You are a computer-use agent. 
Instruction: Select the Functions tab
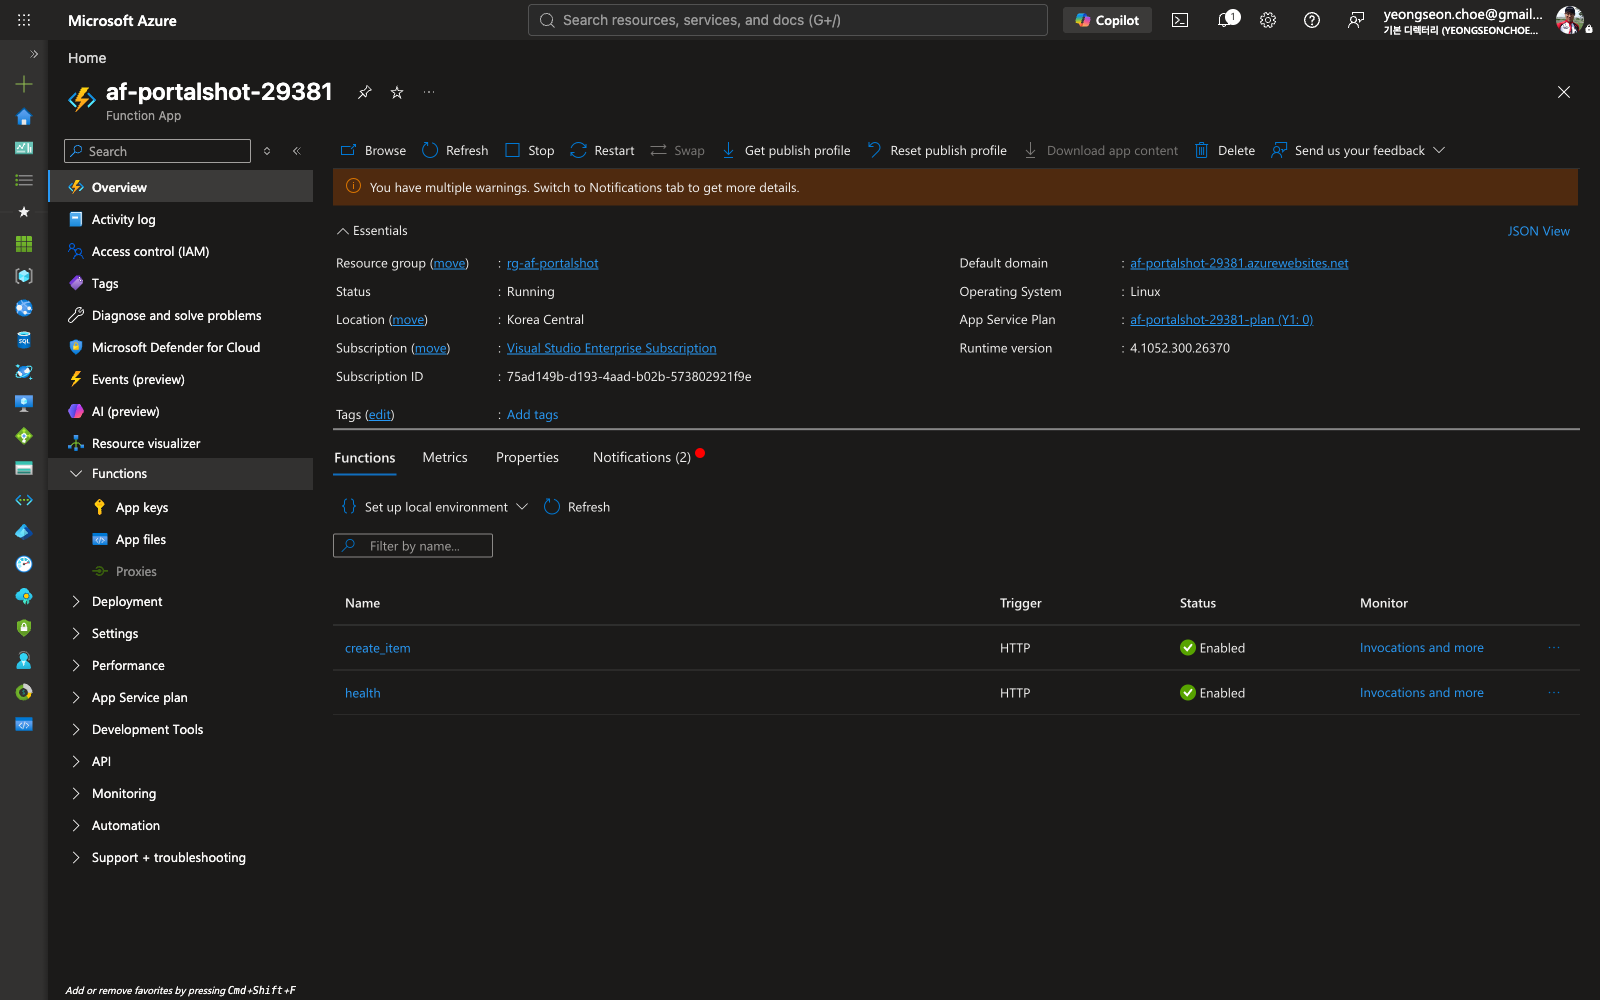coord(365,457)
